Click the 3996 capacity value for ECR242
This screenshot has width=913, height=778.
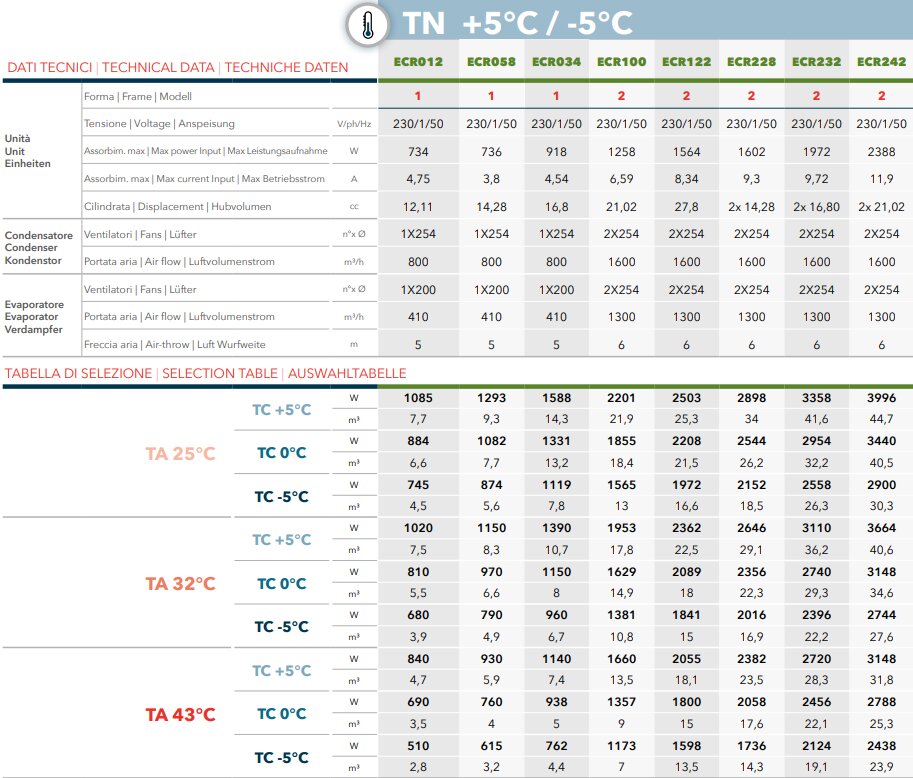[881, 398]
